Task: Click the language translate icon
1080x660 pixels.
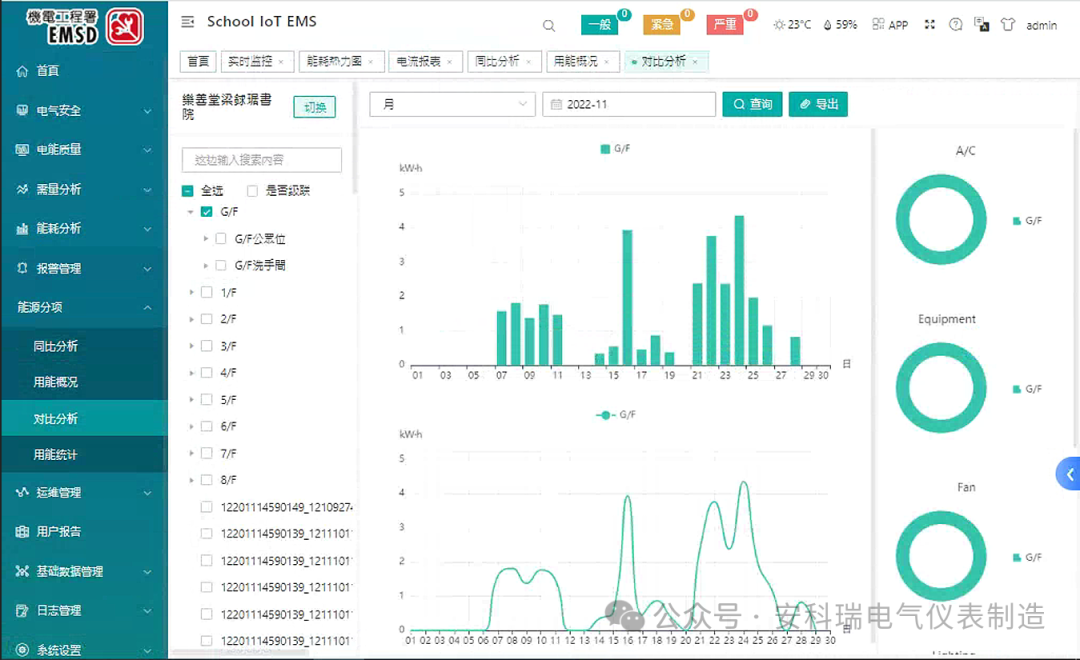Action: click(x=982, y=24)
